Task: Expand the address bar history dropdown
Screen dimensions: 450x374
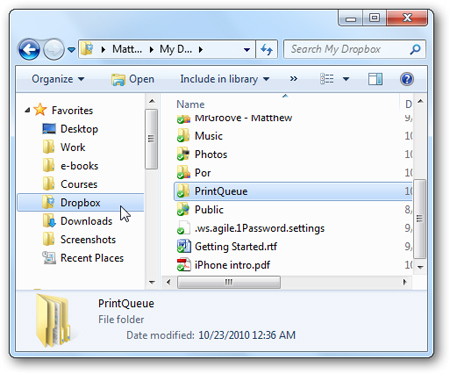Action: pyautogui.click(x=247, y=50)
